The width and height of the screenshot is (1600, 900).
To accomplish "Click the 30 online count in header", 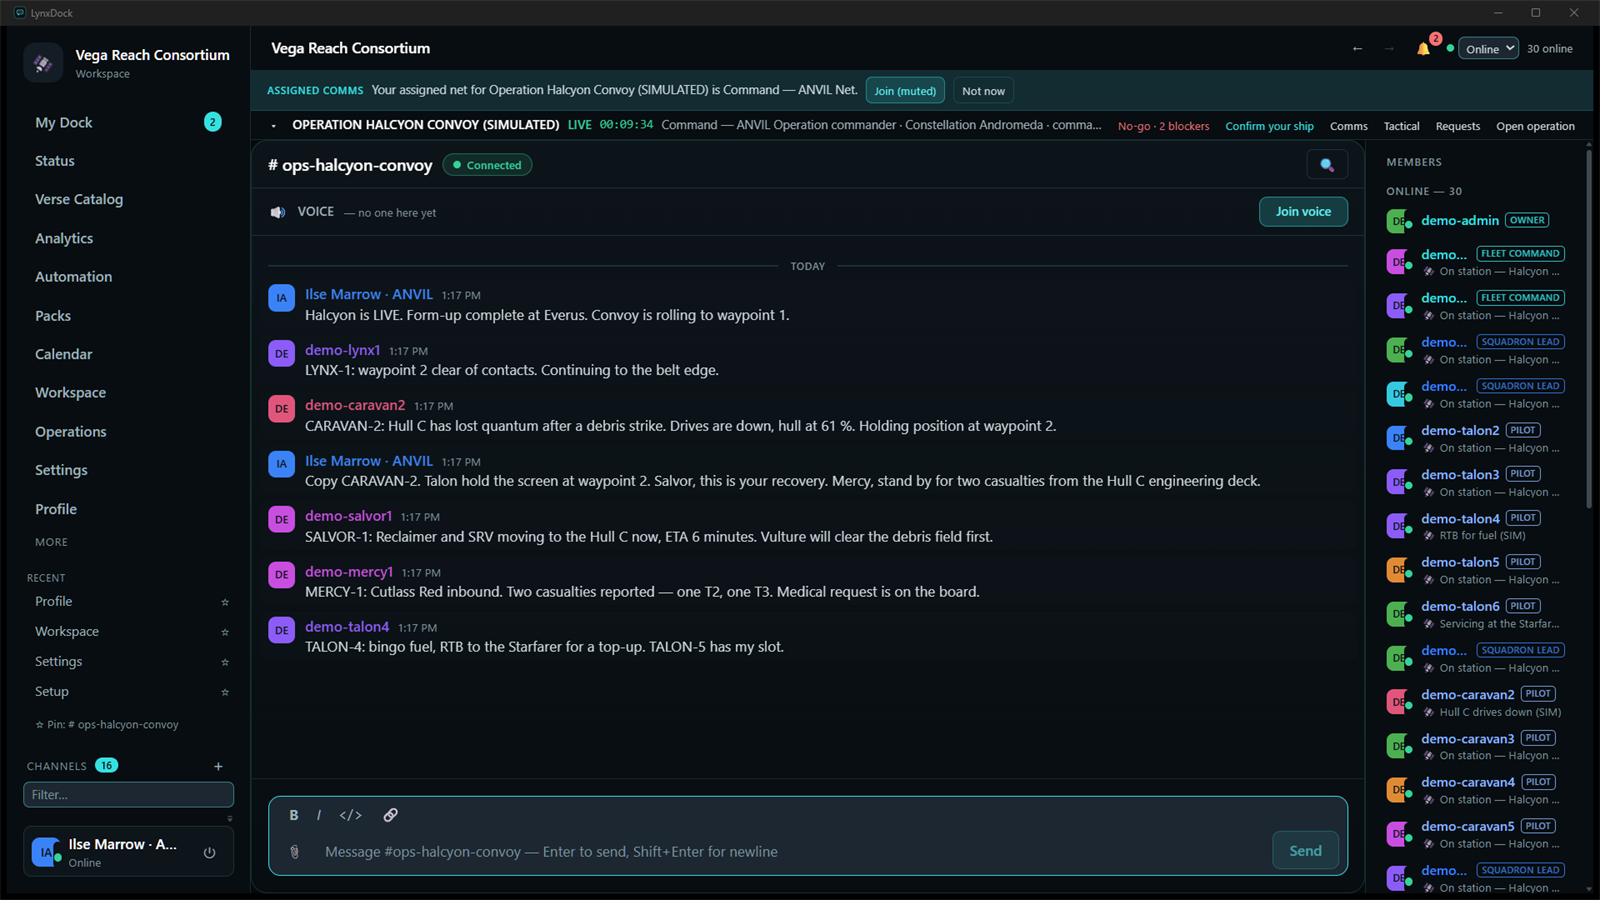I will click(x=1549, y=49).
